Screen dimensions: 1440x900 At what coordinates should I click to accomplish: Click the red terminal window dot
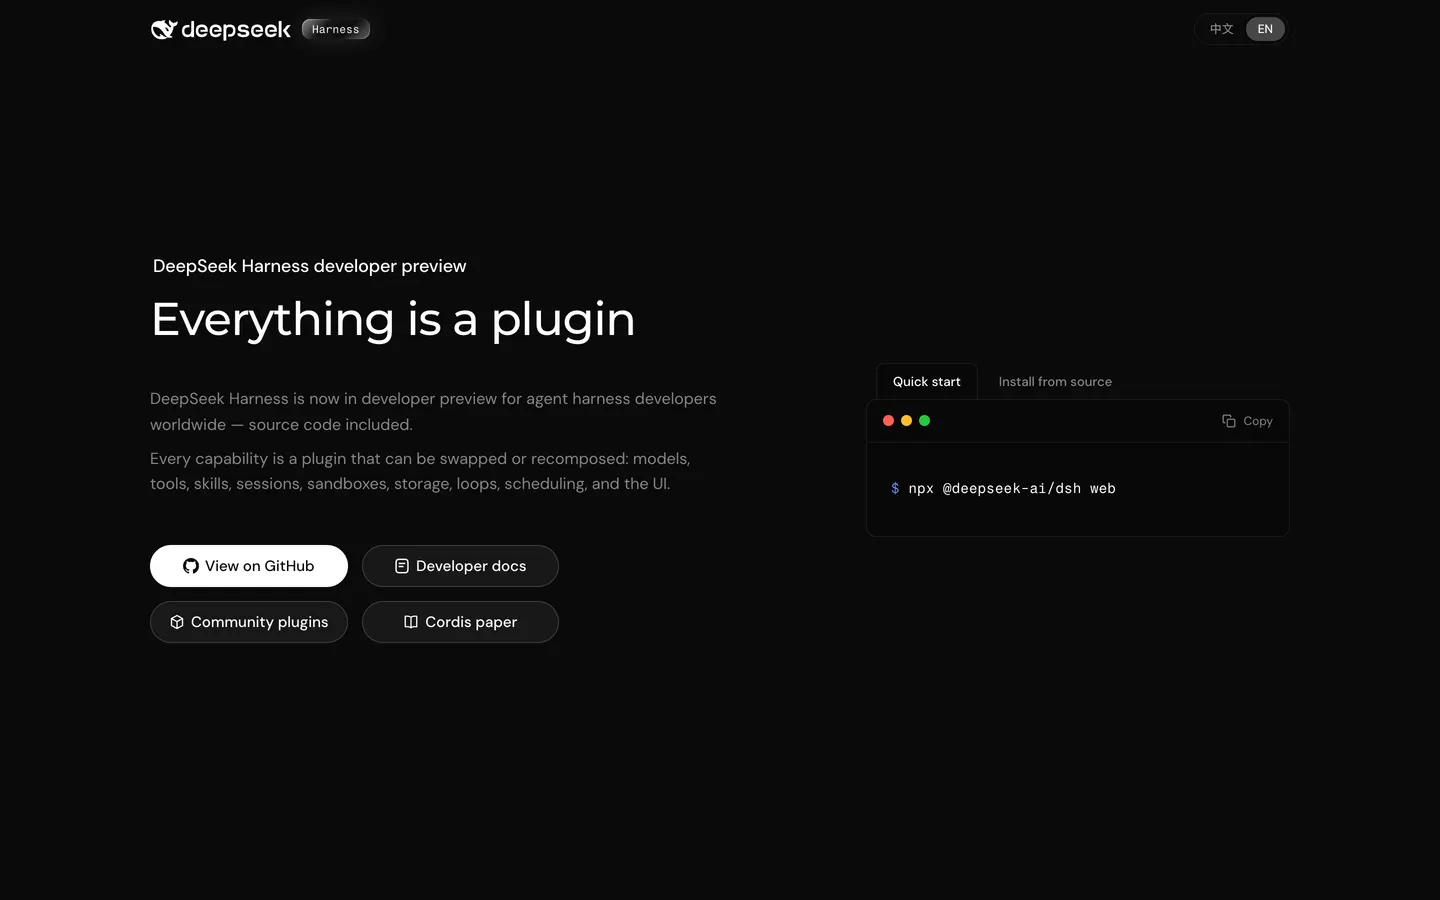(x=888, y=421)
